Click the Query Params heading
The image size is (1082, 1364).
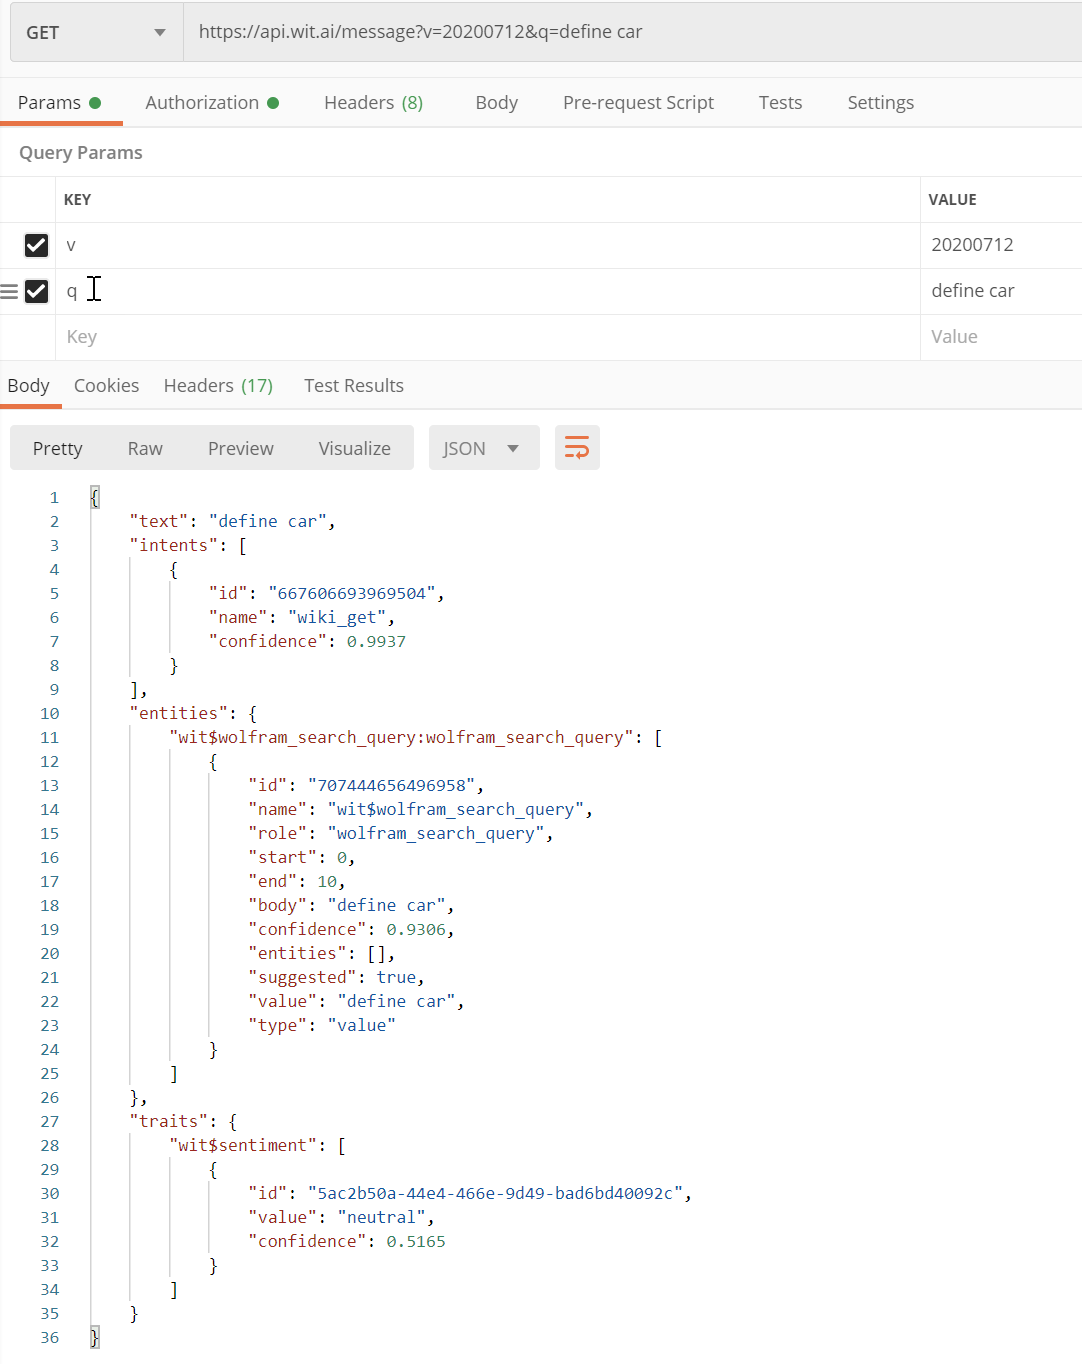[x=81, y=152]
